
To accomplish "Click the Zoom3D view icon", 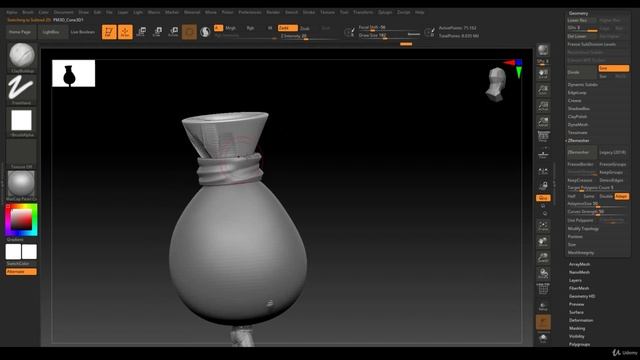I will tap(543, 258).
